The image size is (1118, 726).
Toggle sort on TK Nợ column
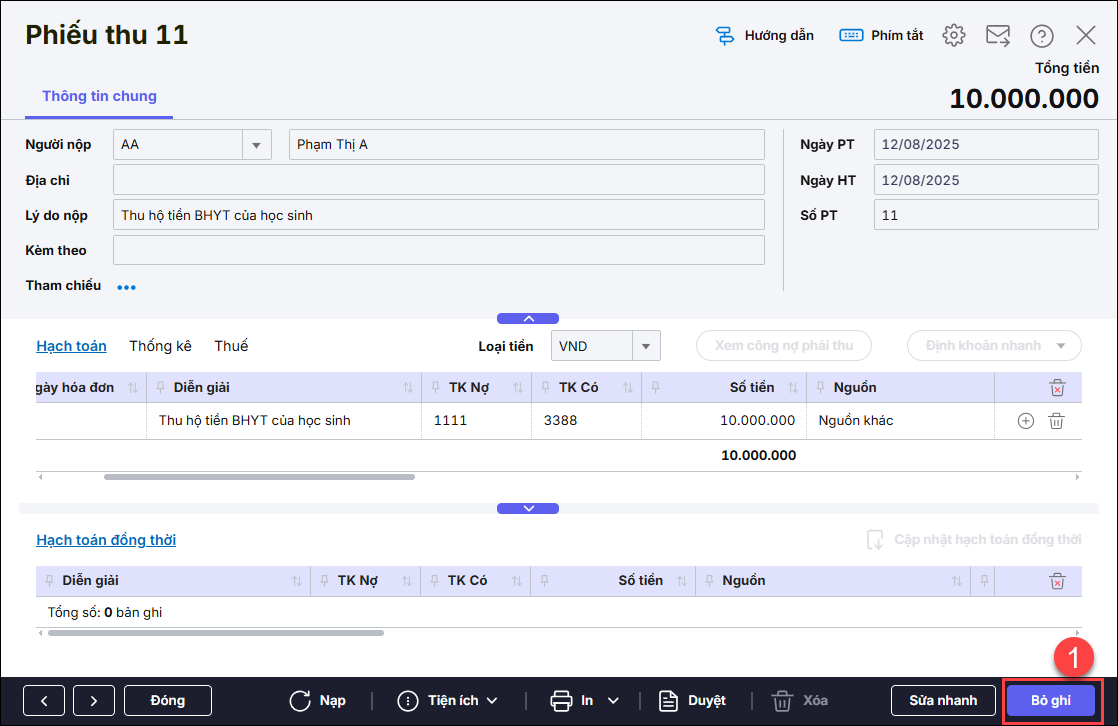(517, 387)
